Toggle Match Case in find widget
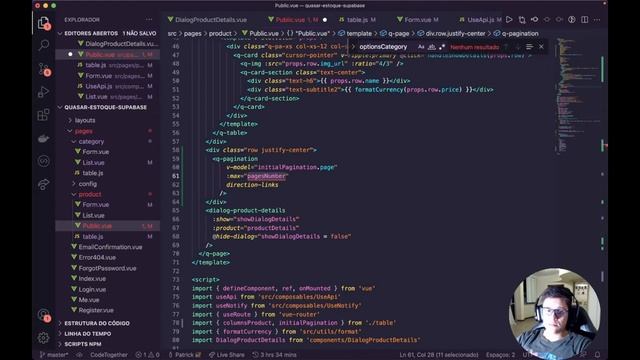Screen dimensions: 640x360 421,47
